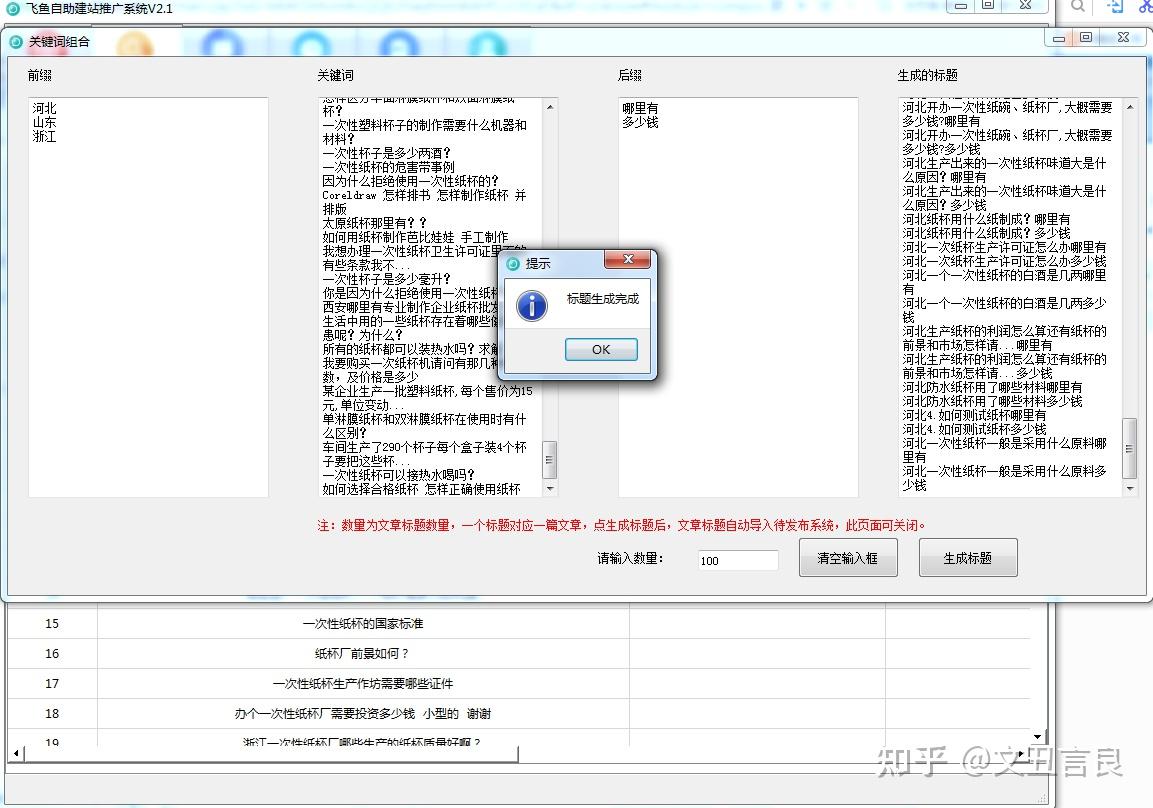
Task: Click inside the 前缀 text box
Action: pos(148,297)
